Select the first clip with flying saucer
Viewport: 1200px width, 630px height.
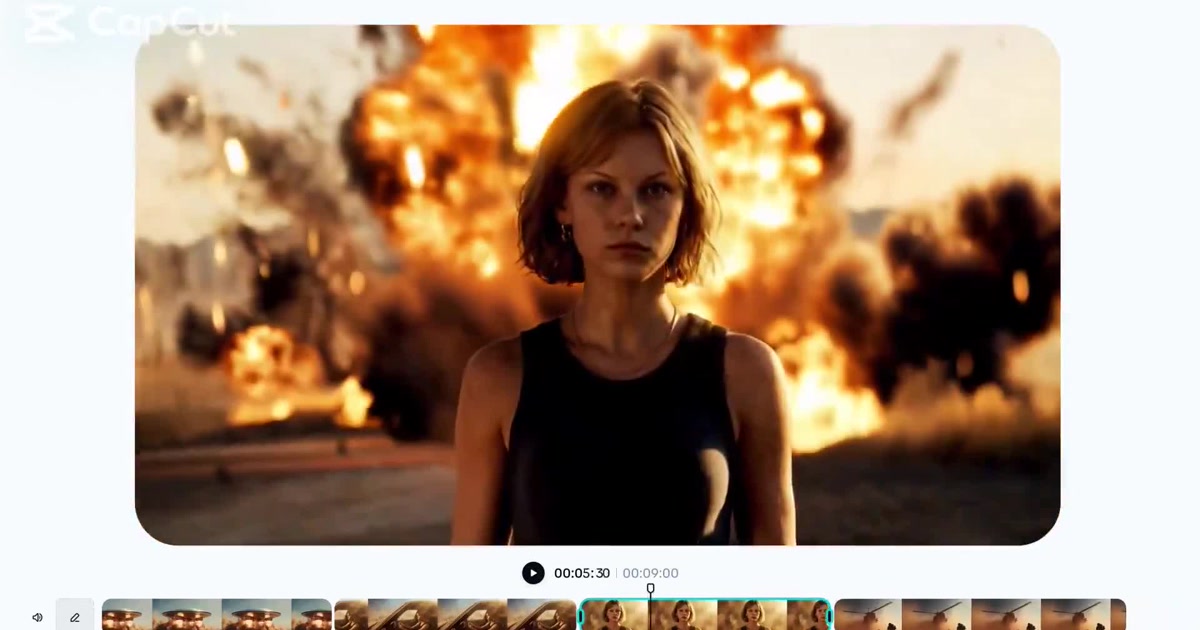216,615
